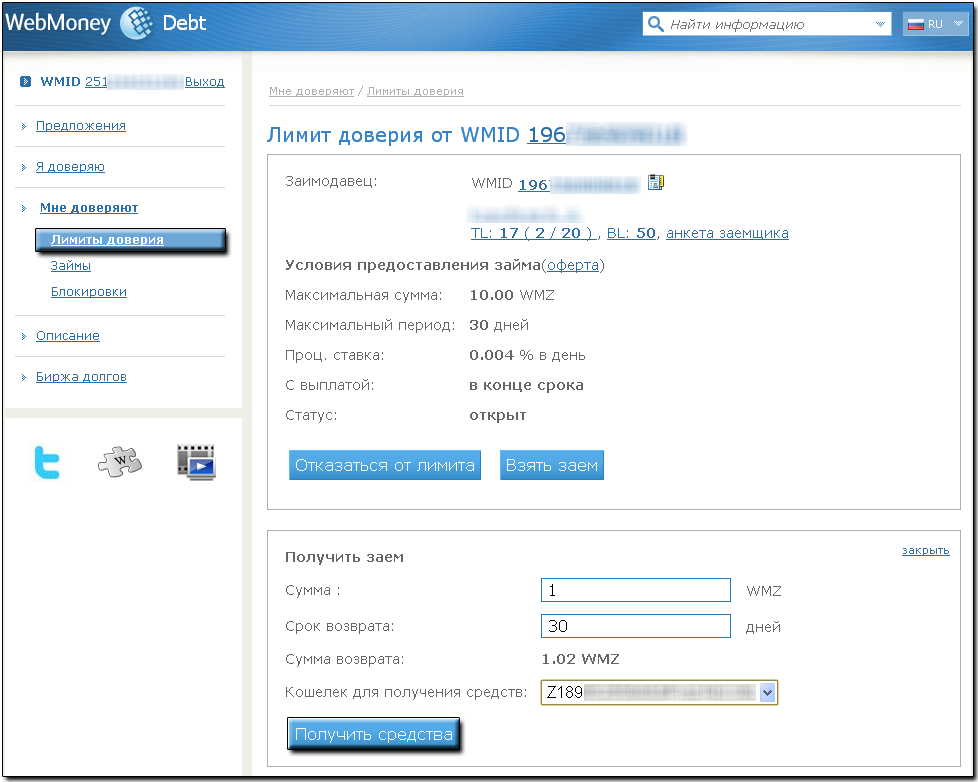Open the wiki puzzle piece icon
Viewport: 978px width, 782px height.
[x=120, y=461]
